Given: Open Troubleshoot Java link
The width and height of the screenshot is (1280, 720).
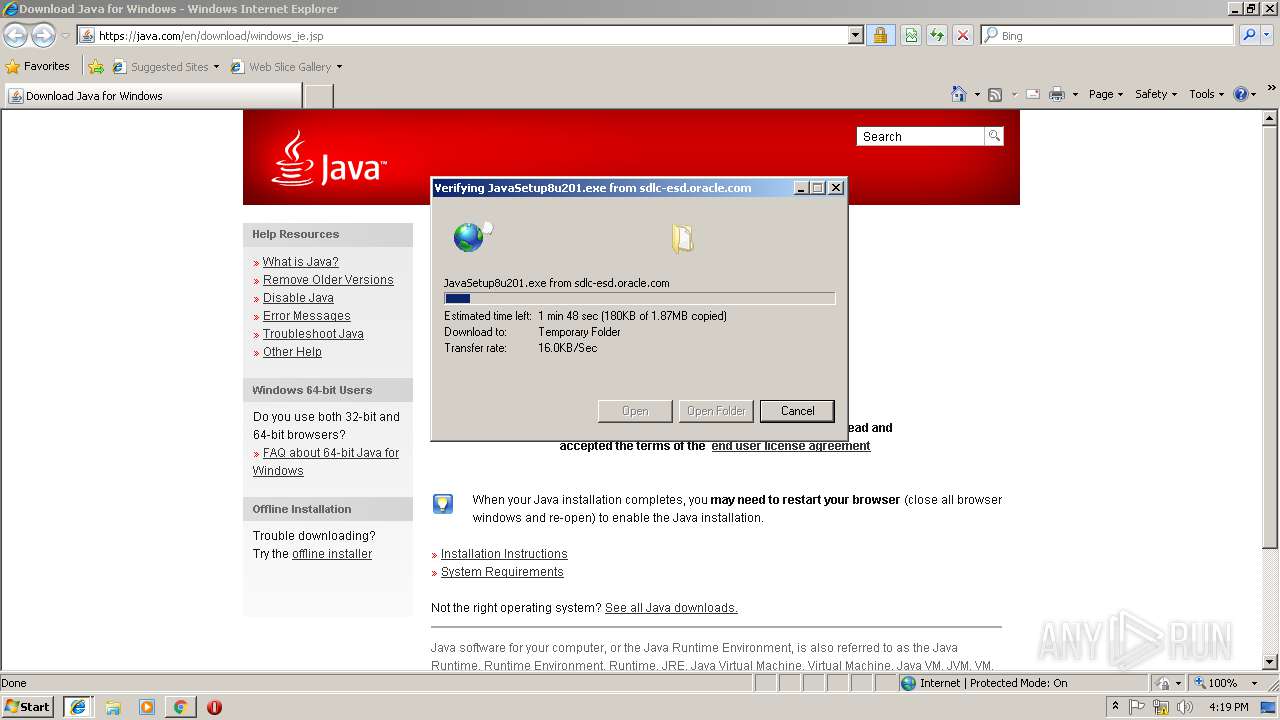Looking at the screenshot, I should [x=313, y=334].
